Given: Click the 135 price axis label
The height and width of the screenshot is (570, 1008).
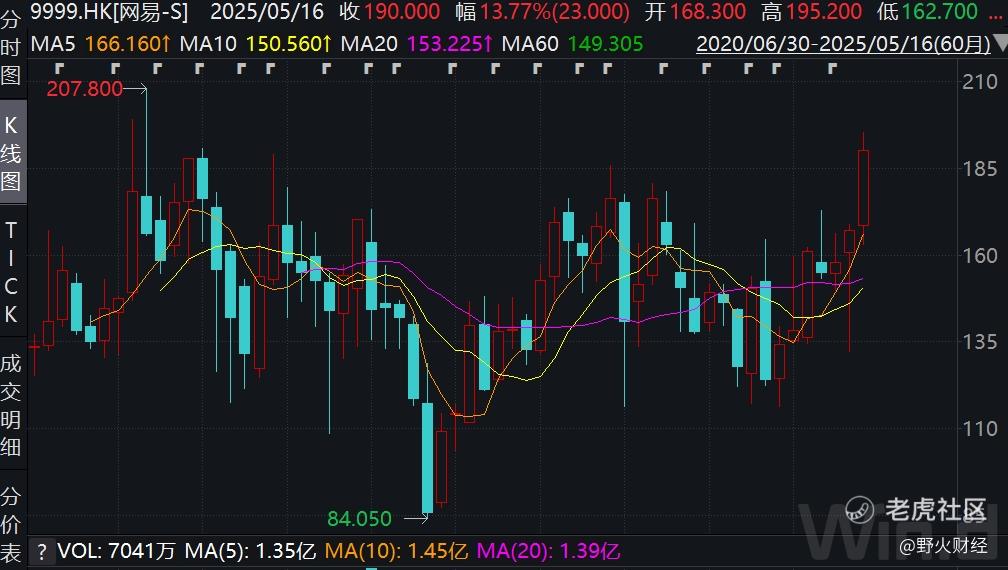Looking at the screenshot, I should (980, 341).
